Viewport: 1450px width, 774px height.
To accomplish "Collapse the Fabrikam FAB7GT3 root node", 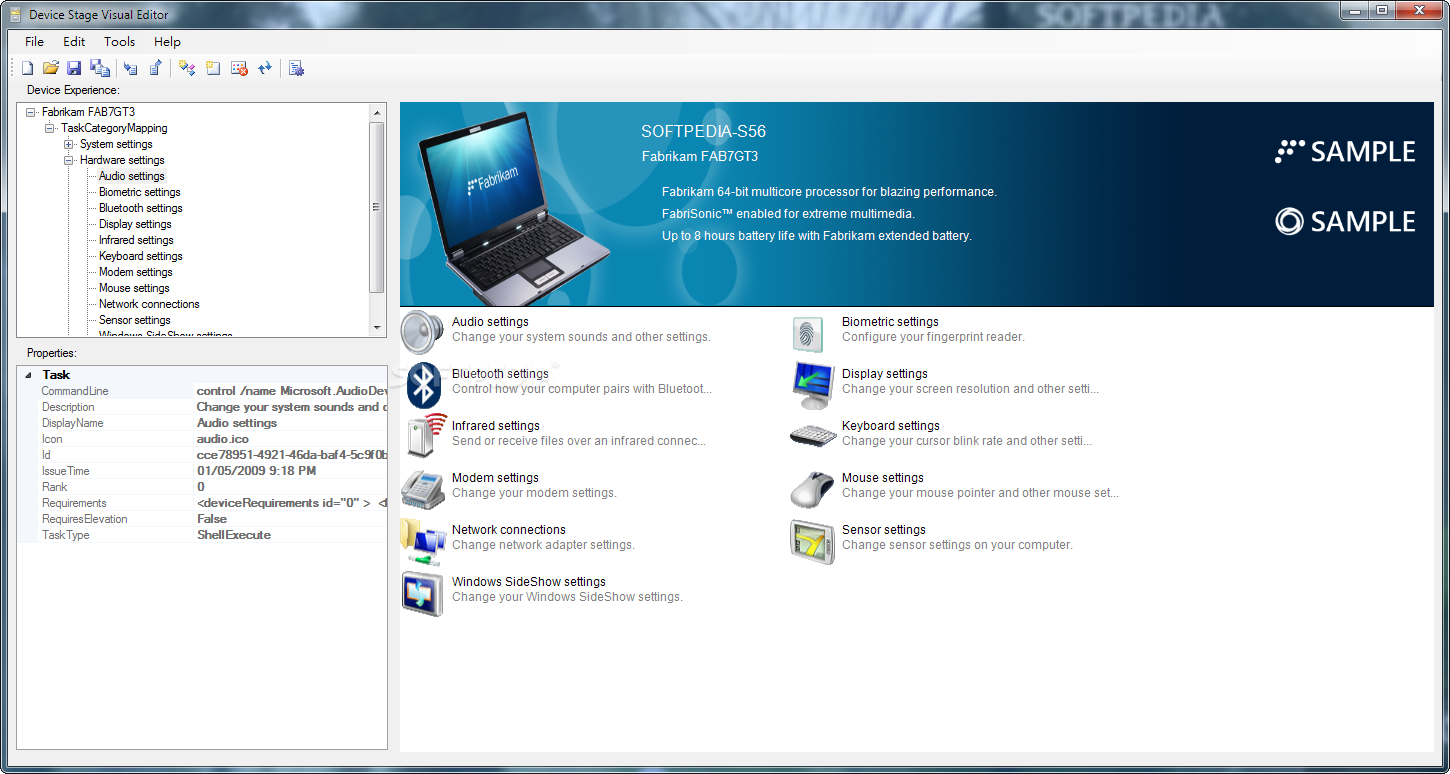I will click(x=31, y=112).
